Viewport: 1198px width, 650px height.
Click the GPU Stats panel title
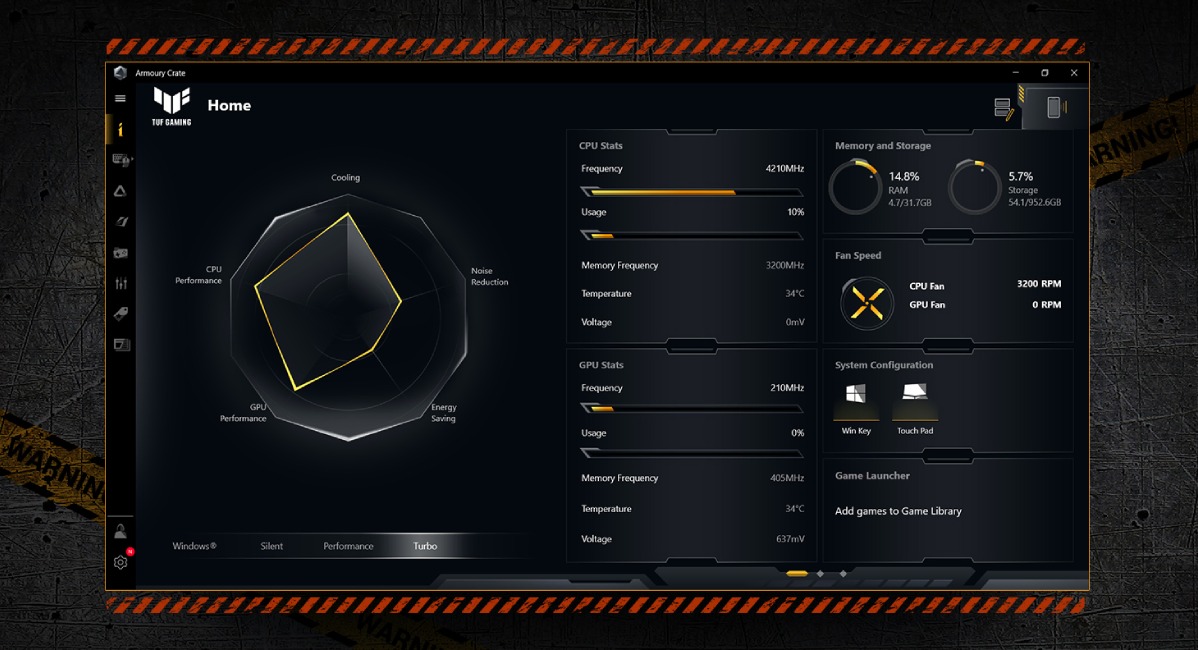[x=601, y=365]
